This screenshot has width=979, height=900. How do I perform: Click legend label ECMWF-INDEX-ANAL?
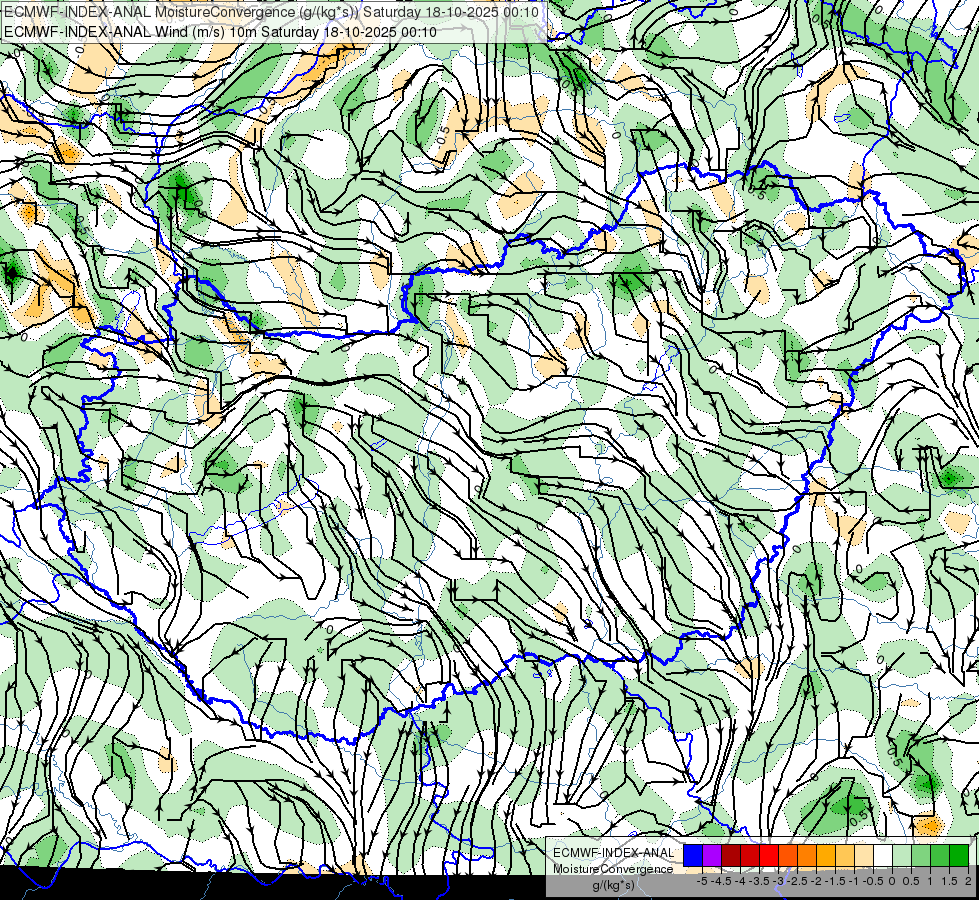click(613, 853)
